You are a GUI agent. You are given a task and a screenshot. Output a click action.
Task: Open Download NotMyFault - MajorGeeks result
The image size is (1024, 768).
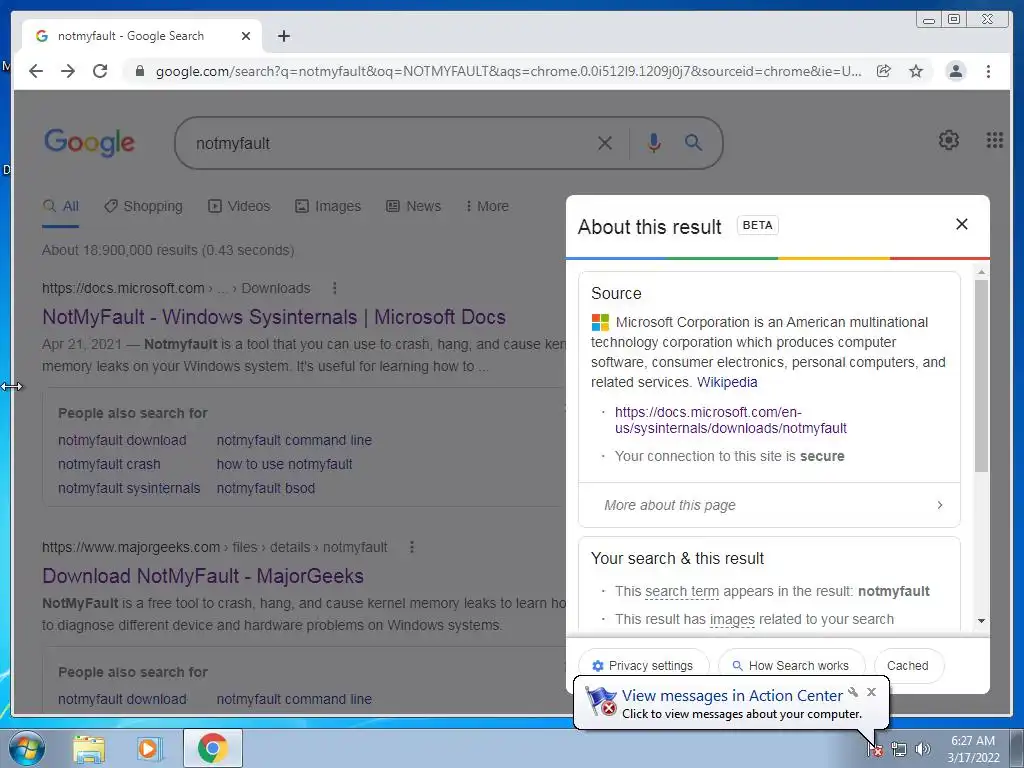coord(203,577)
